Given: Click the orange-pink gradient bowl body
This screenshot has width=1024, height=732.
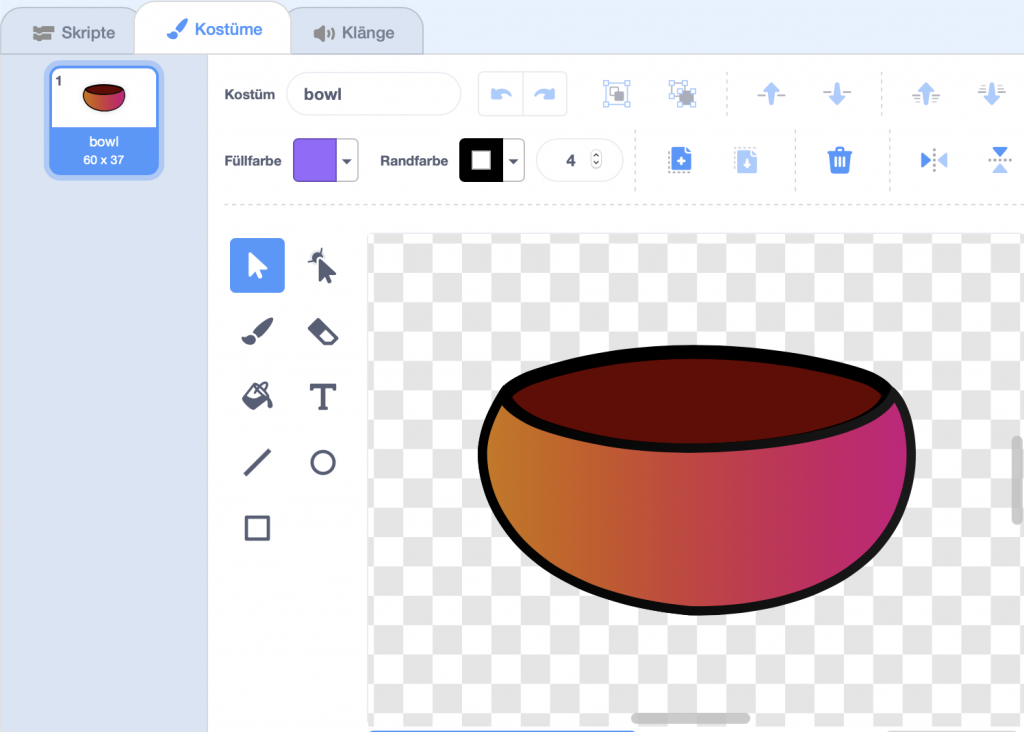Looking at the screenshot, I should click(x=696, y=522).
